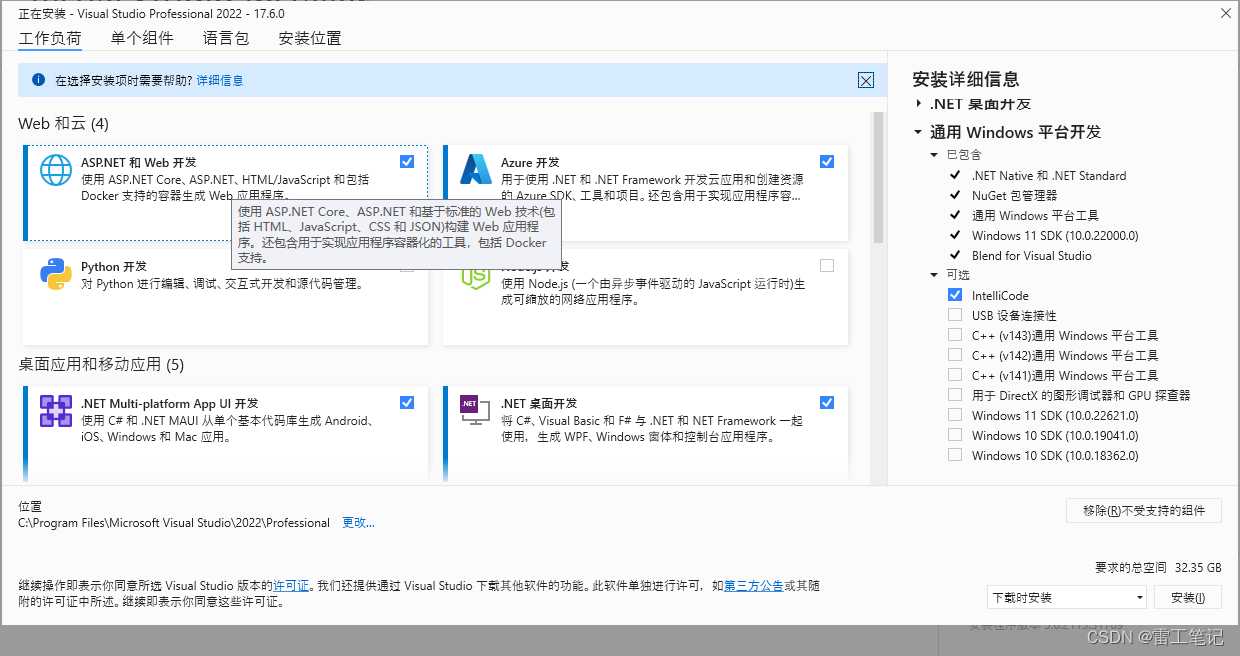1240x656 pixels.
Task: Click the 32.35 GB total space value
Action: click(1198, 567)
